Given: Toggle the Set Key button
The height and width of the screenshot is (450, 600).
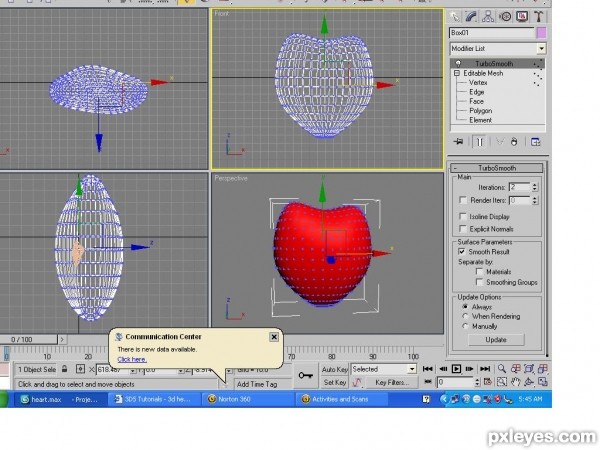Looking at the screenshot, I should coord(335,382).
